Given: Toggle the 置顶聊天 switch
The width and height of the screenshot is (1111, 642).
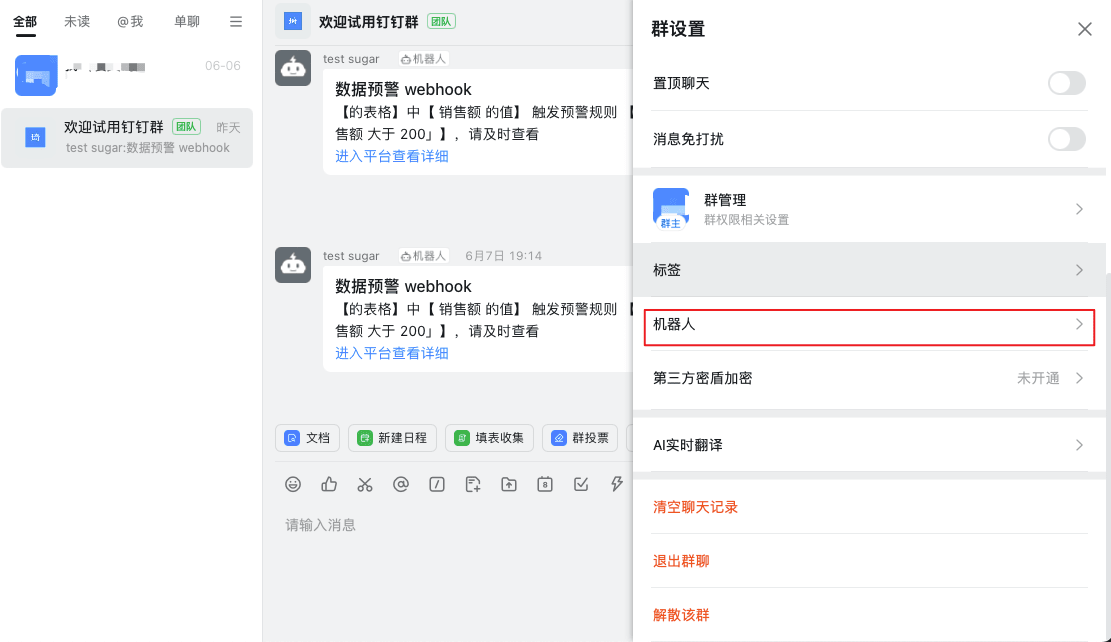Looking at the screenshot, I should tap(1066, 83).
